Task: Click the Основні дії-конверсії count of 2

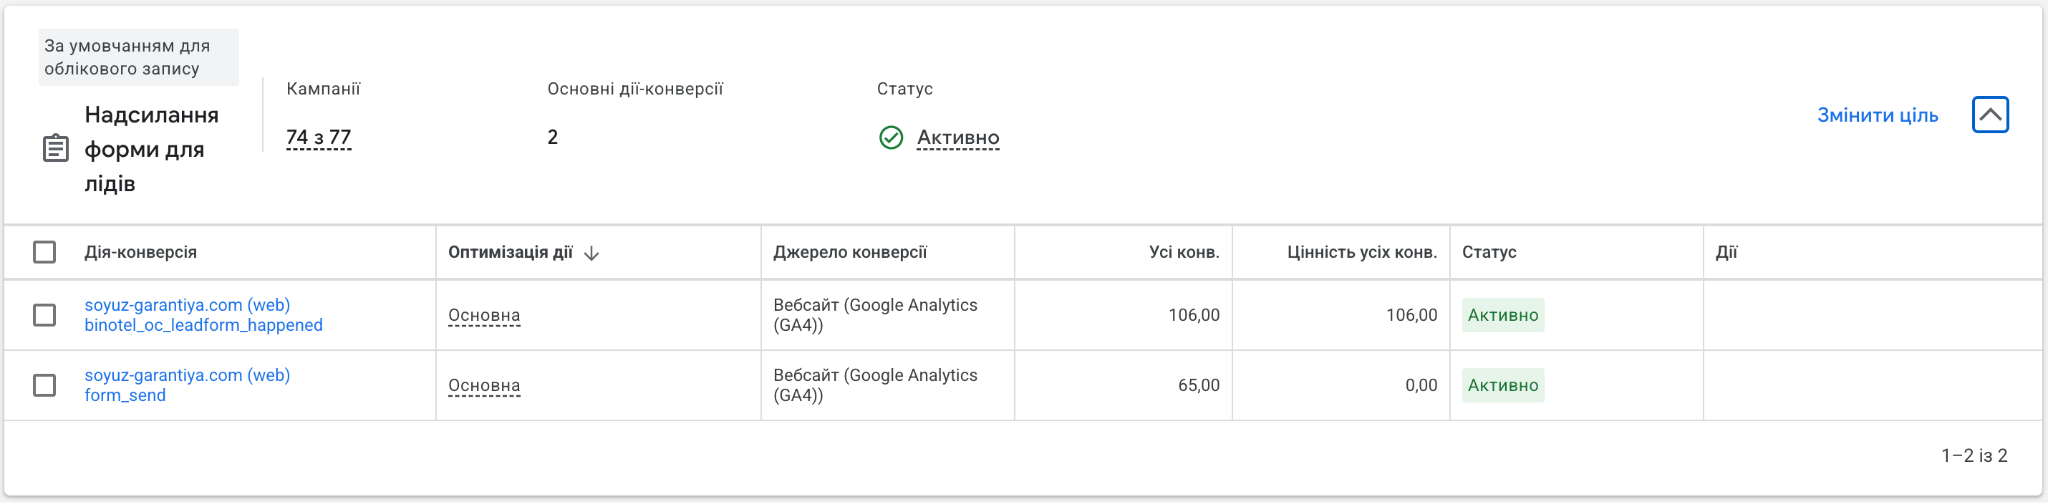Action: pyautogui.click(x=553, y=137)
